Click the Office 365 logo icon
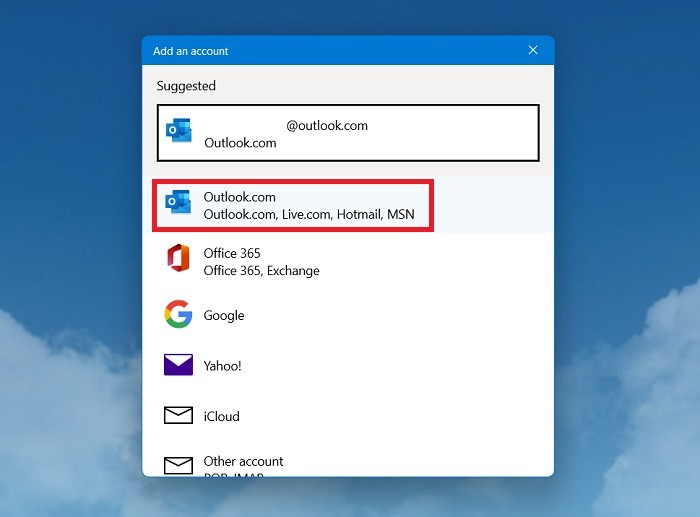 [178, 258]
